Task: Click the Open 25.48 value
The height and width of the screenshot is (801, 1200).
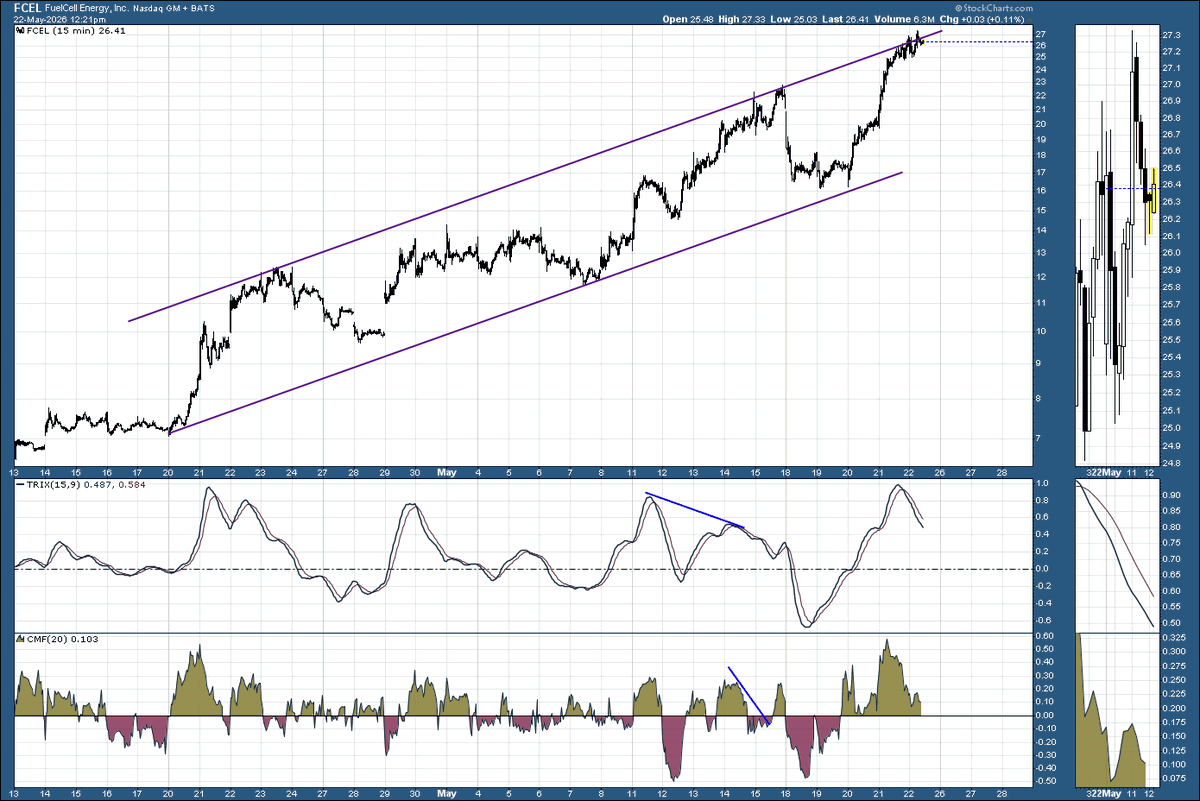Action: [689, 19]
